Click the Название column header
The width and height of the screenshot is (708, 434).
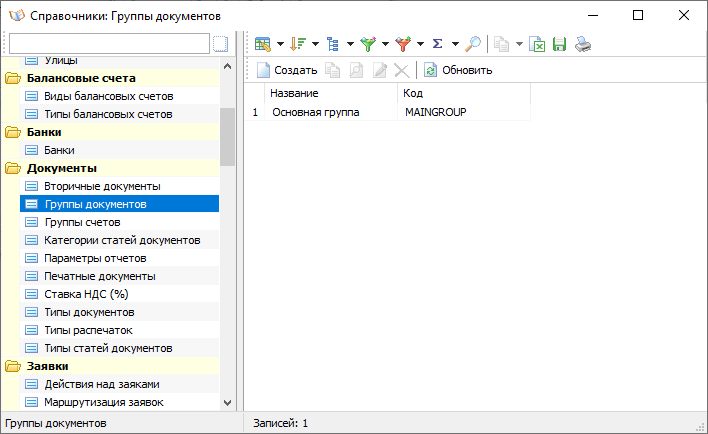(331, 93)
